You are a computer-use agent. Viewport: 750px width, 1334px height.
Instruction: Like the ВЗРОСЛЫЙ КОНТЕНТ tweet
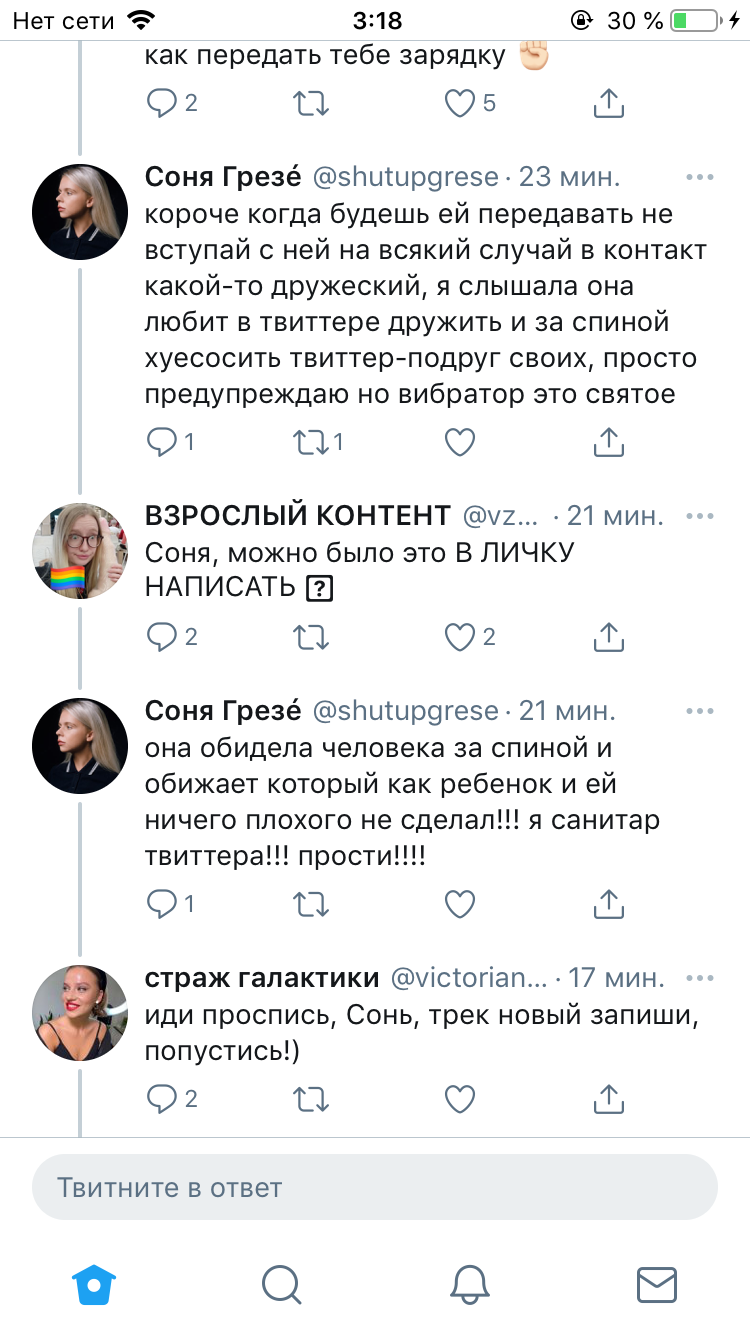coord(459,637)
